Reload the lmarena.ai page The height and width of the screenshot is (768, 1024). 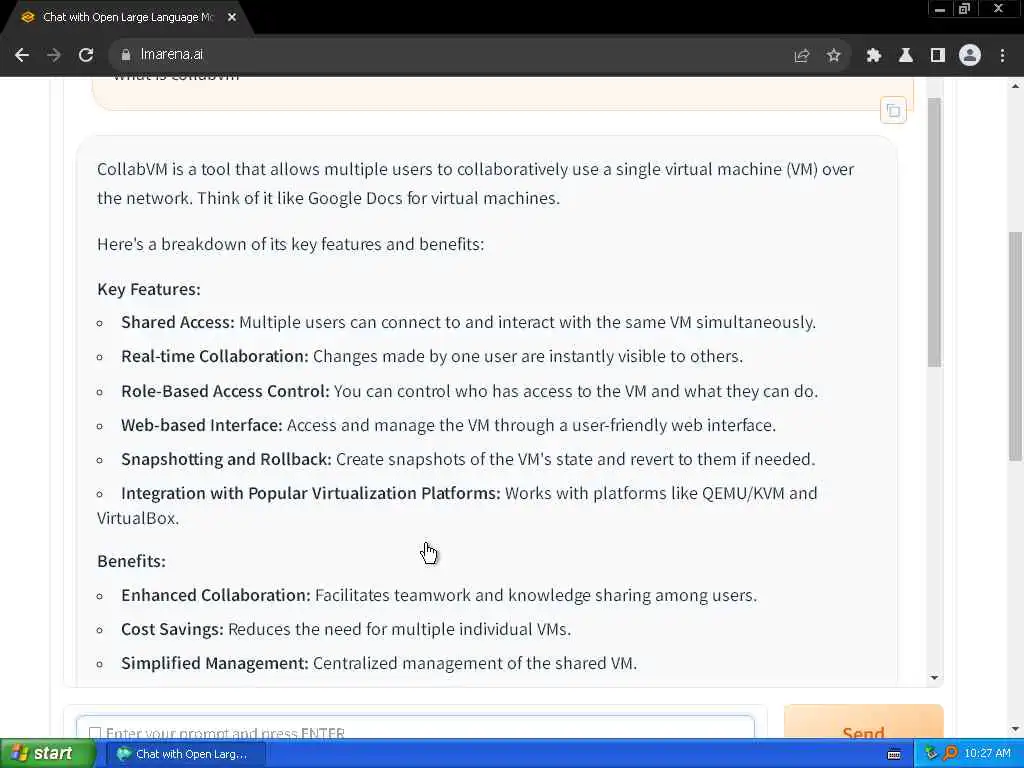point(86,56)
